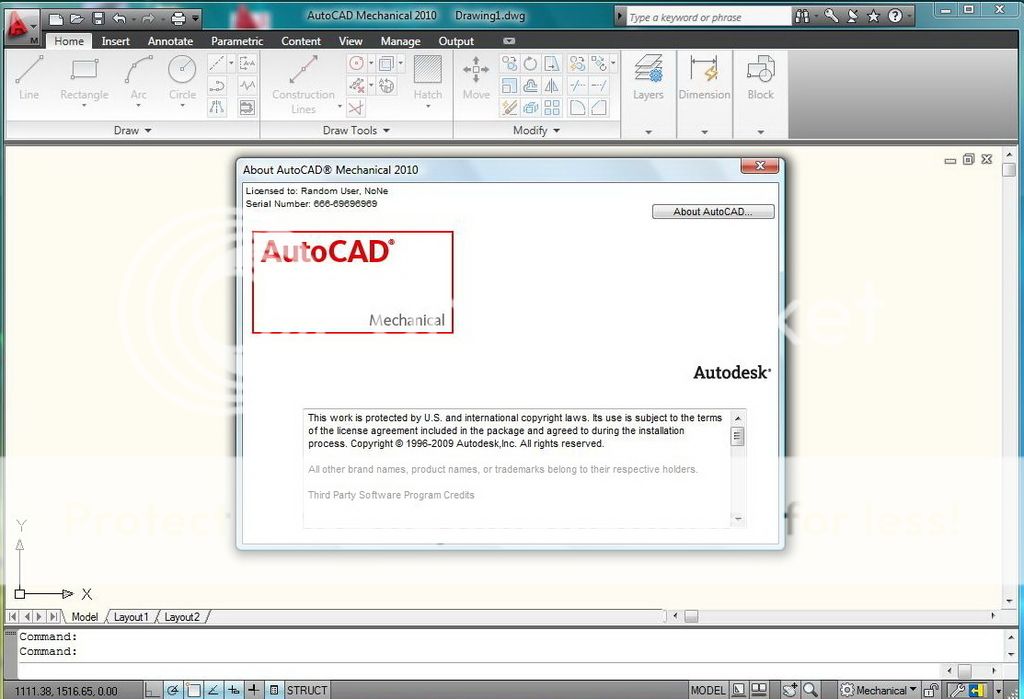
Task: Click the About AutoCAD... button
Action: (x=713, y=212)
